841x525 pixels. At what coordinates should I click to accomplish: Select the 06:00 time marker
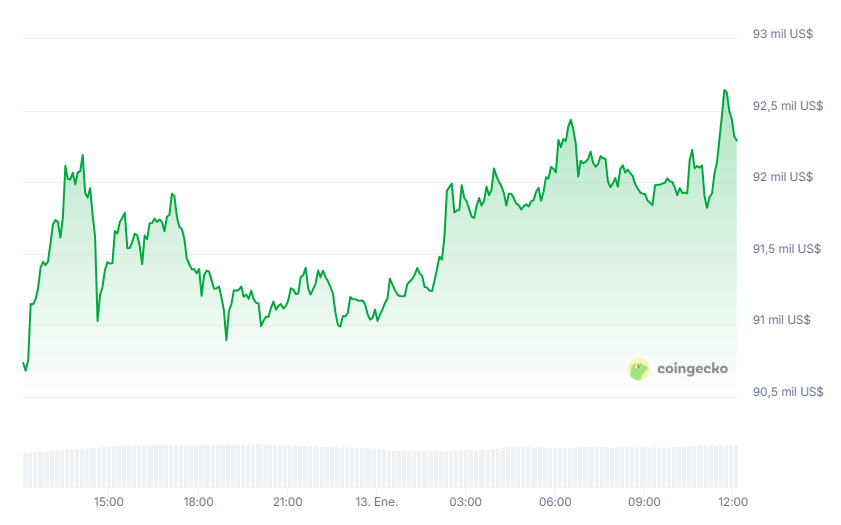tap(555, 501)
